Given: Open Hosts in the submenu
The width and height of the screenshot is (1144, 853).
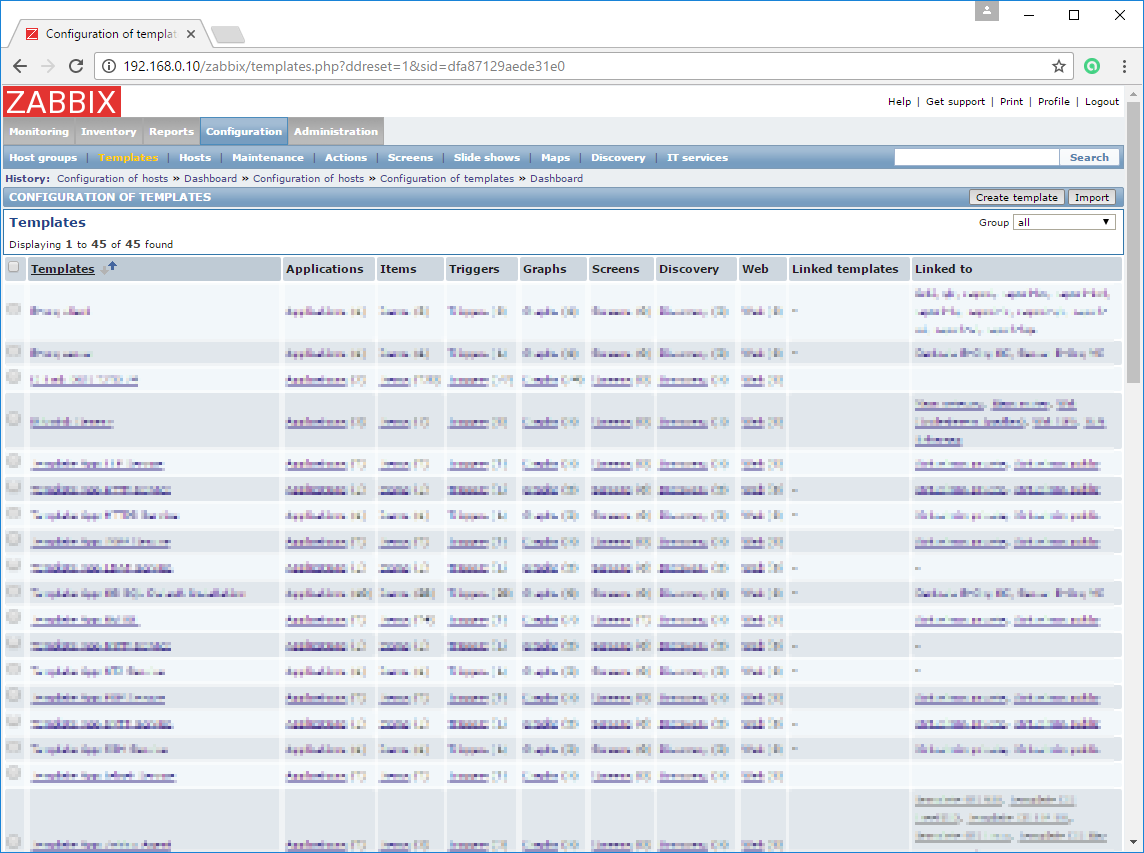Looking at the screenshot, I should 195,158.
